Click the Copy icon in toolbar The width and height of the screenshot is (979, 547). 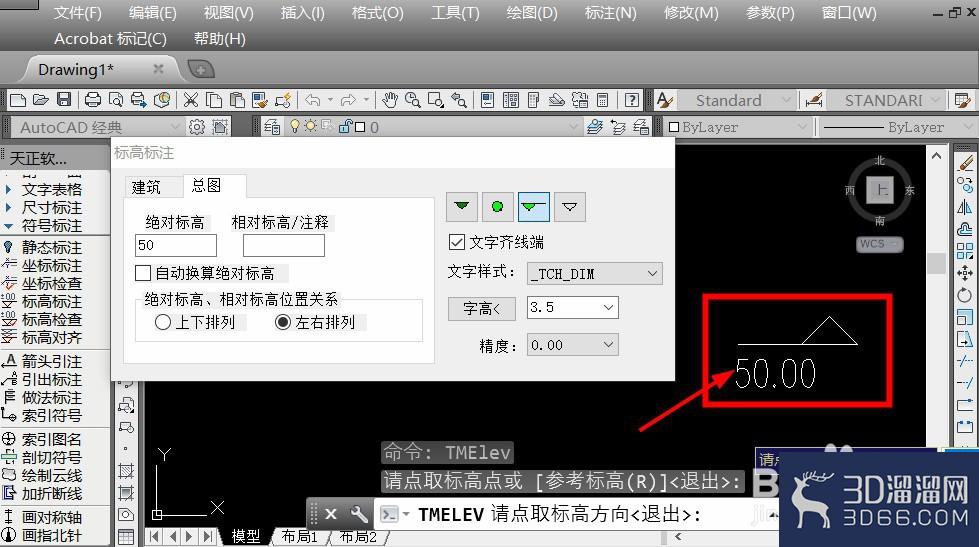(214, 100)
